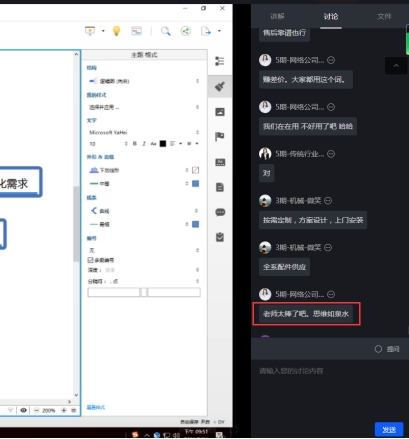Pick the black text color swatch

pyautogui.click(x=163, y=144)
